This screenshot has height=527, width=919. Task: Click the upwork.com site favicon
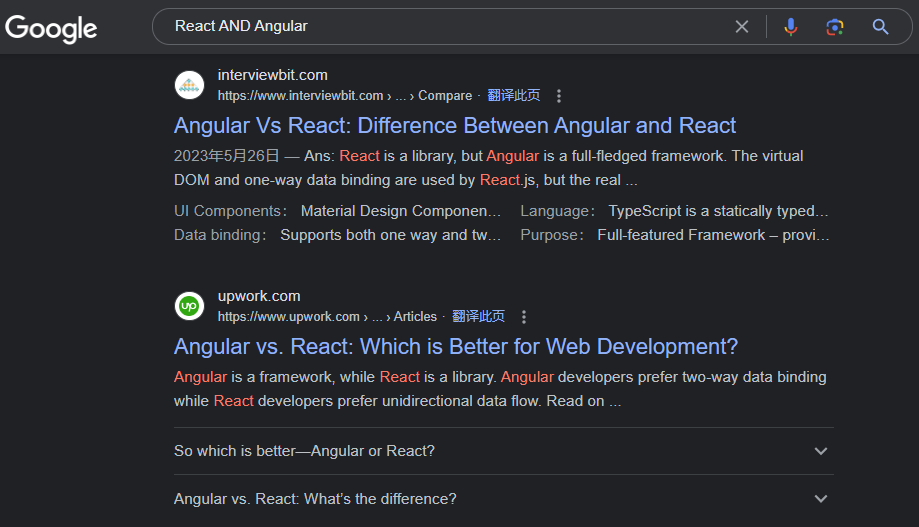click(189, 306)
